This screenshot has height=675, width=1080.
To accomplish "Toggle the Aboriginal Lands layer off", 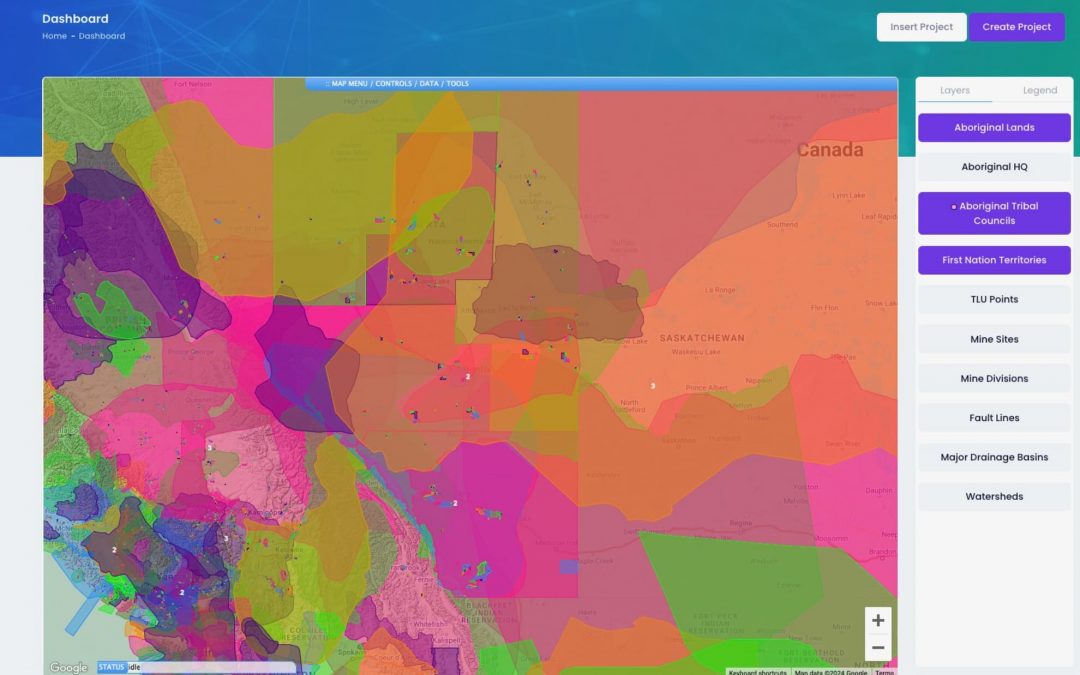I will [x=994, y=127].
